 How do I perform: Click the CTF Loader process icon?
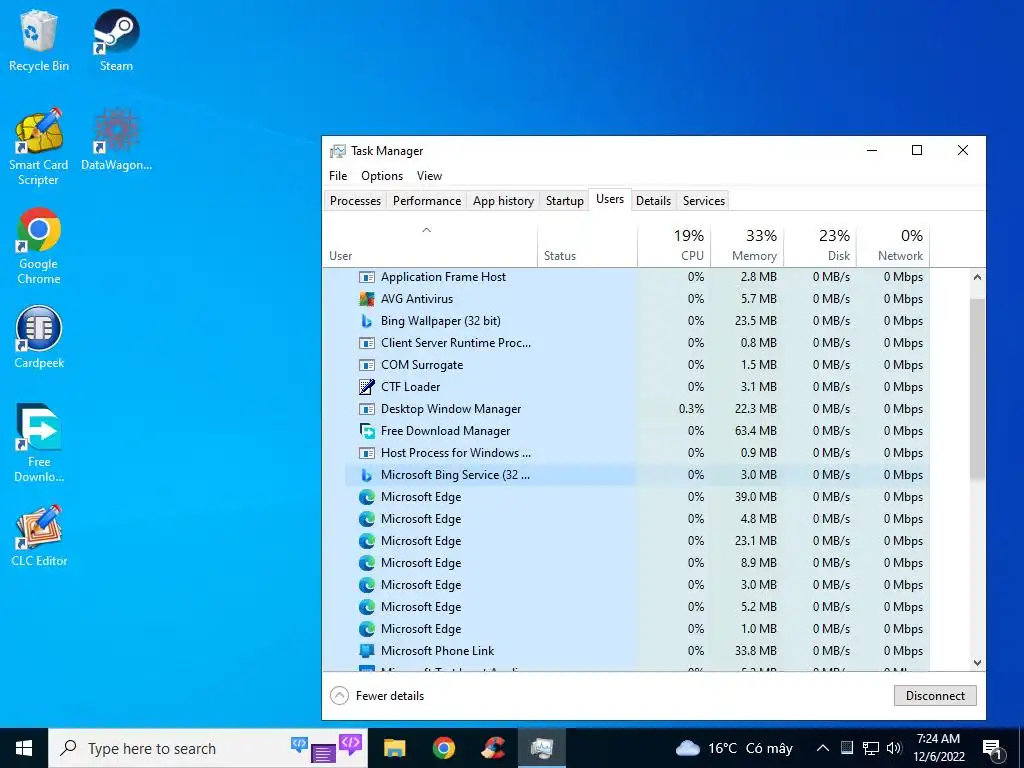pos(367,387)
